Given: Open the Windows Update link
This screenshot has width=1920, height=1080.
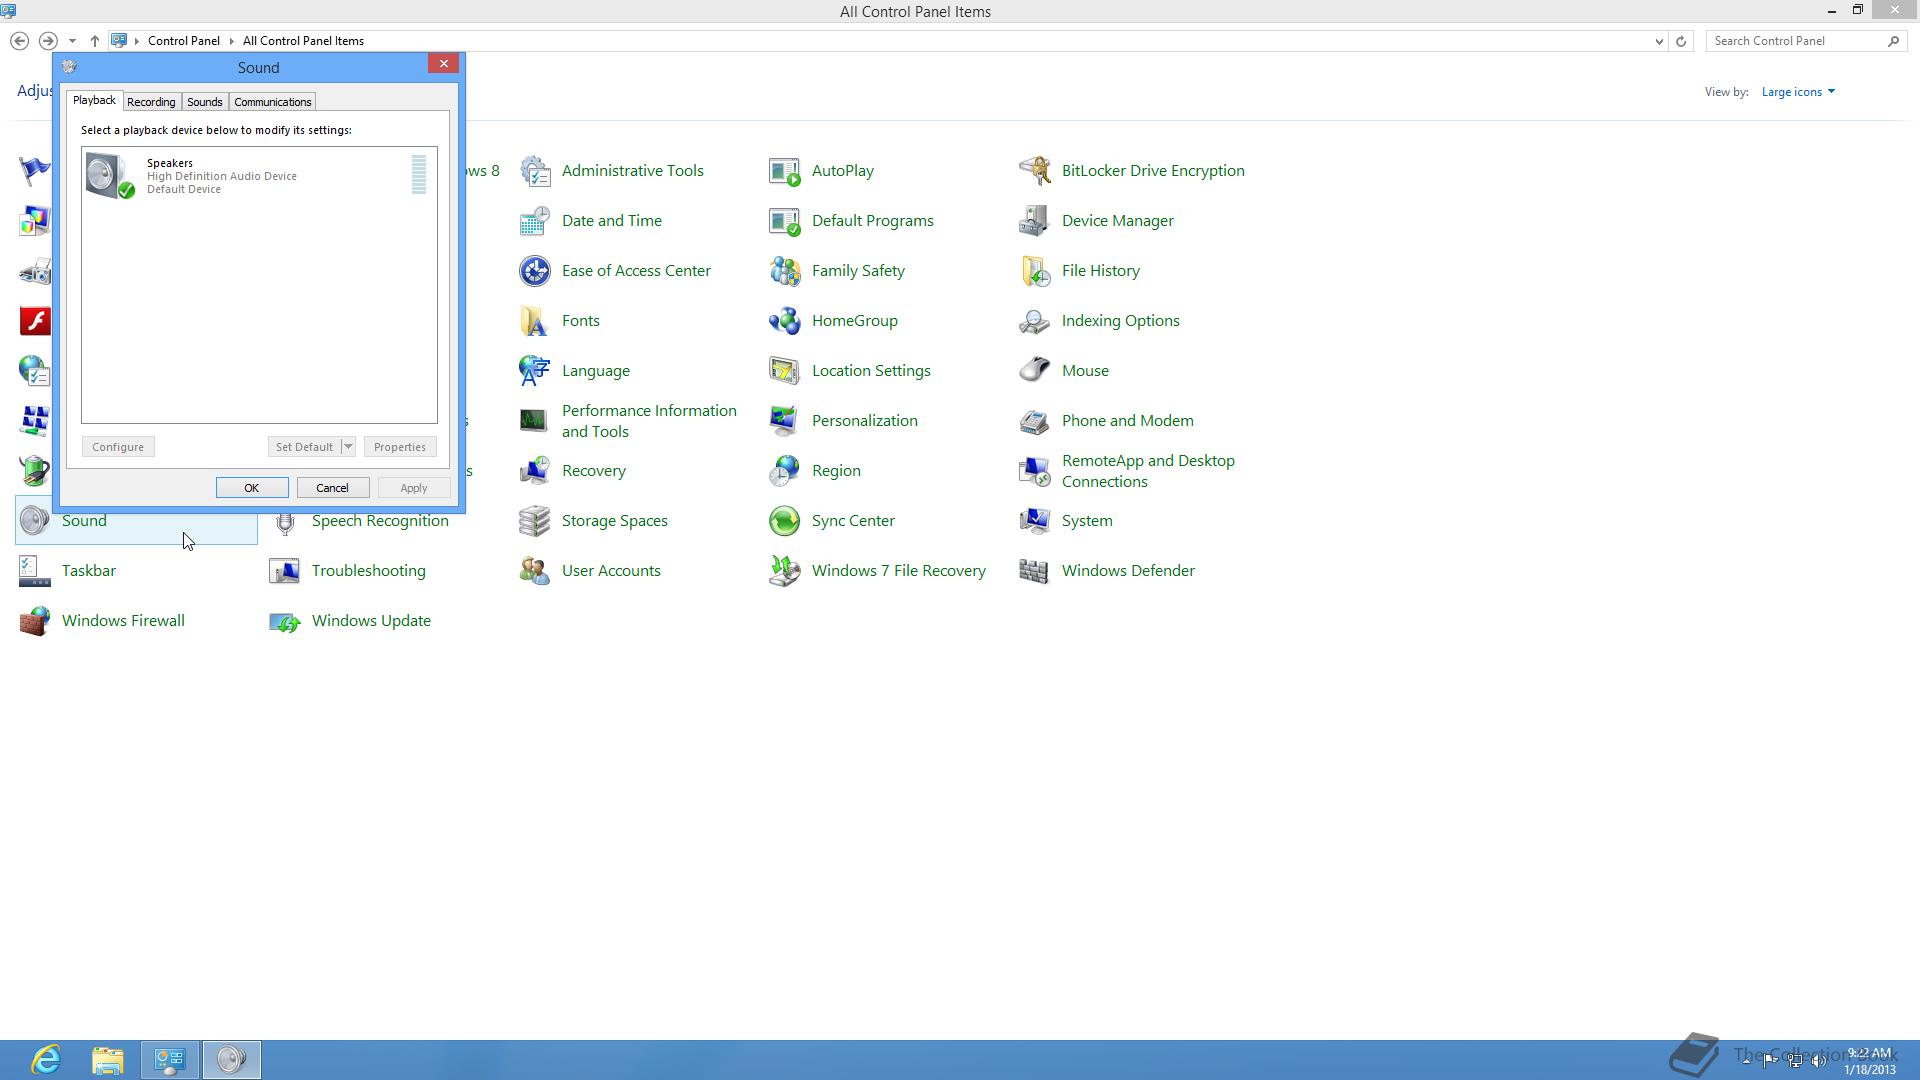Looking at the screenshot, I should [371, 620].
